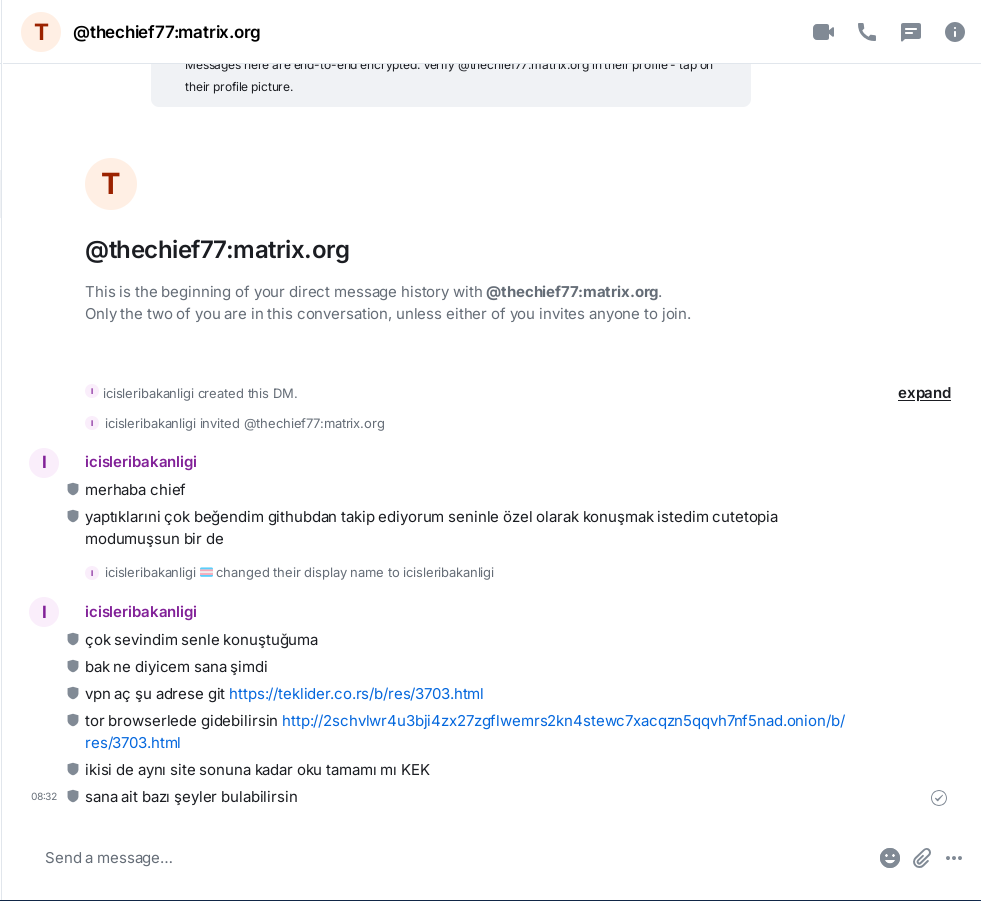Viewport: 981px width, 901px height.
Task: Open the threads panel icon
Action: pyautogui.click(x=911, y=32)
